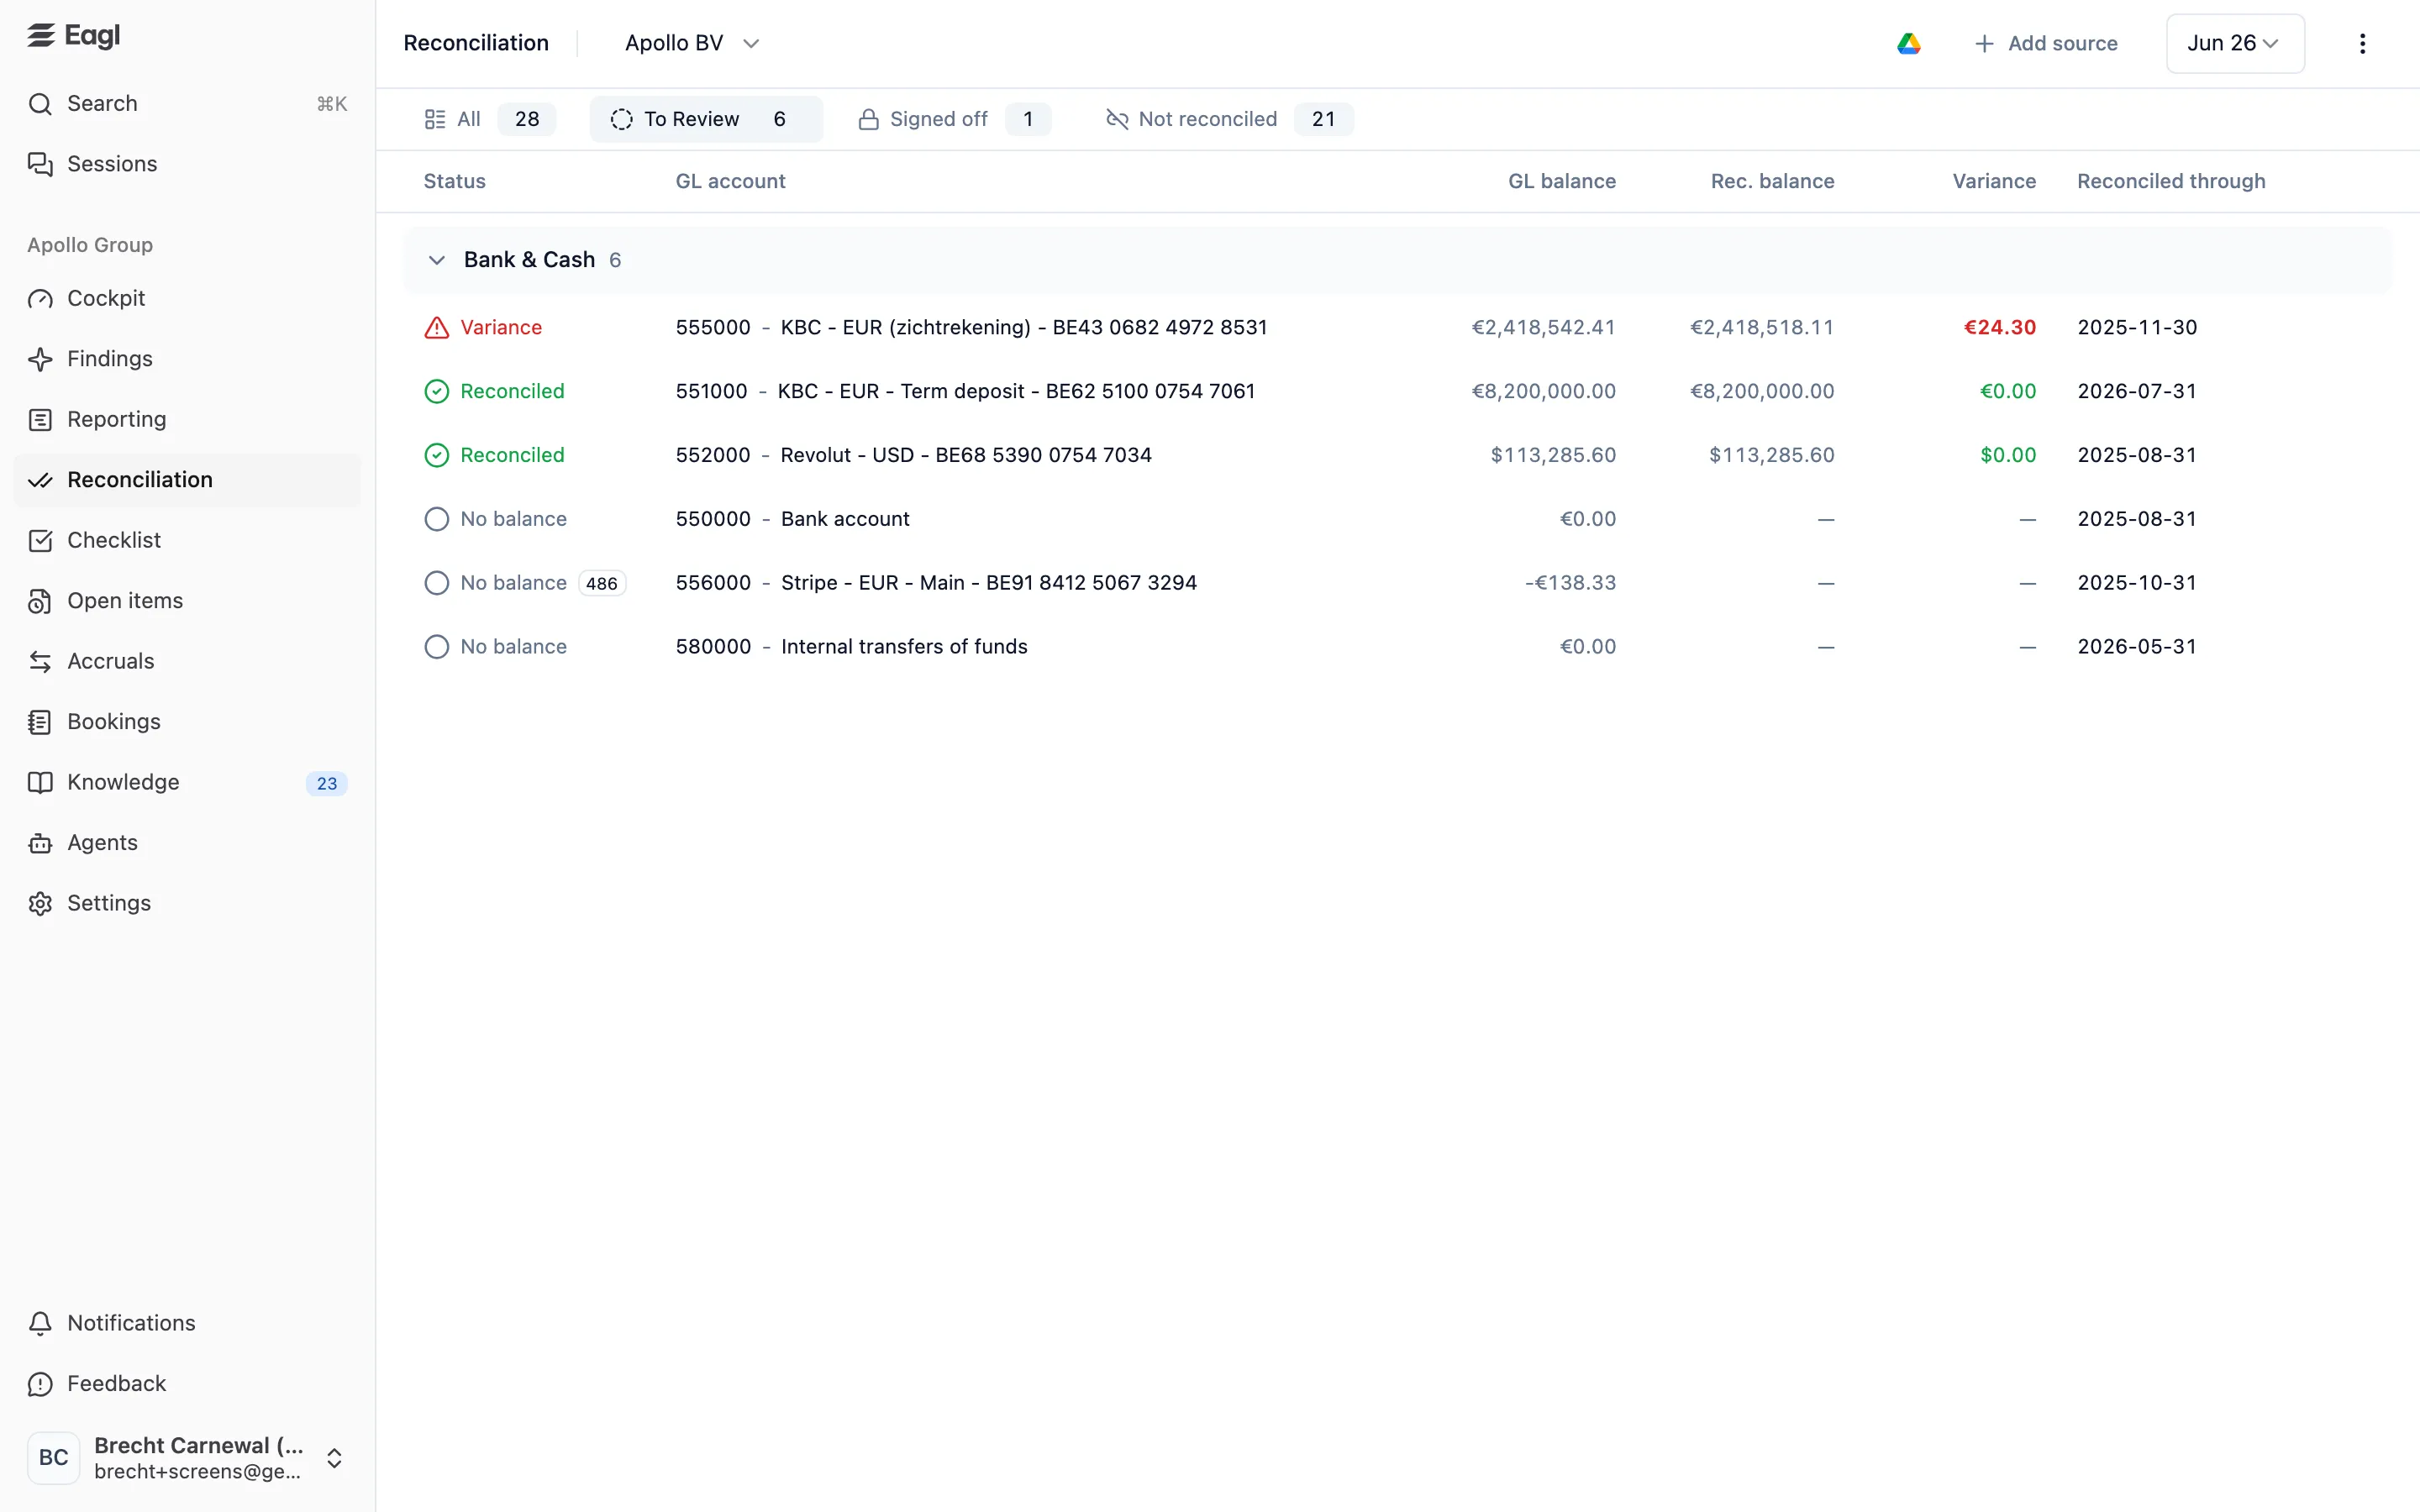
Task: Click the BC user avatar
Action: coord(54,1458)
